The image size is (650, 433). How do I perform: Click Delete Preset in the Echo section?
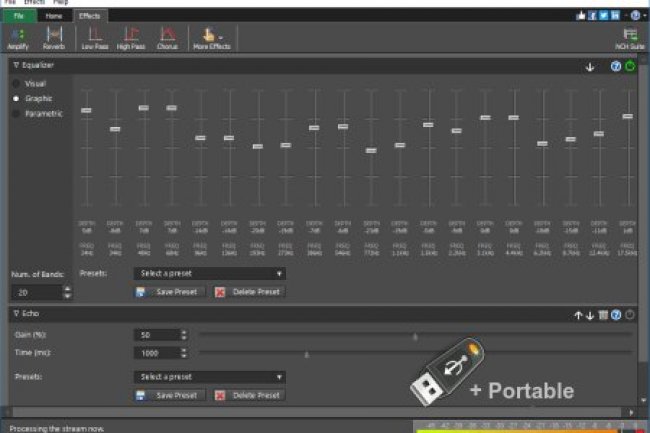pyautogui.click(x=248, y=396)
